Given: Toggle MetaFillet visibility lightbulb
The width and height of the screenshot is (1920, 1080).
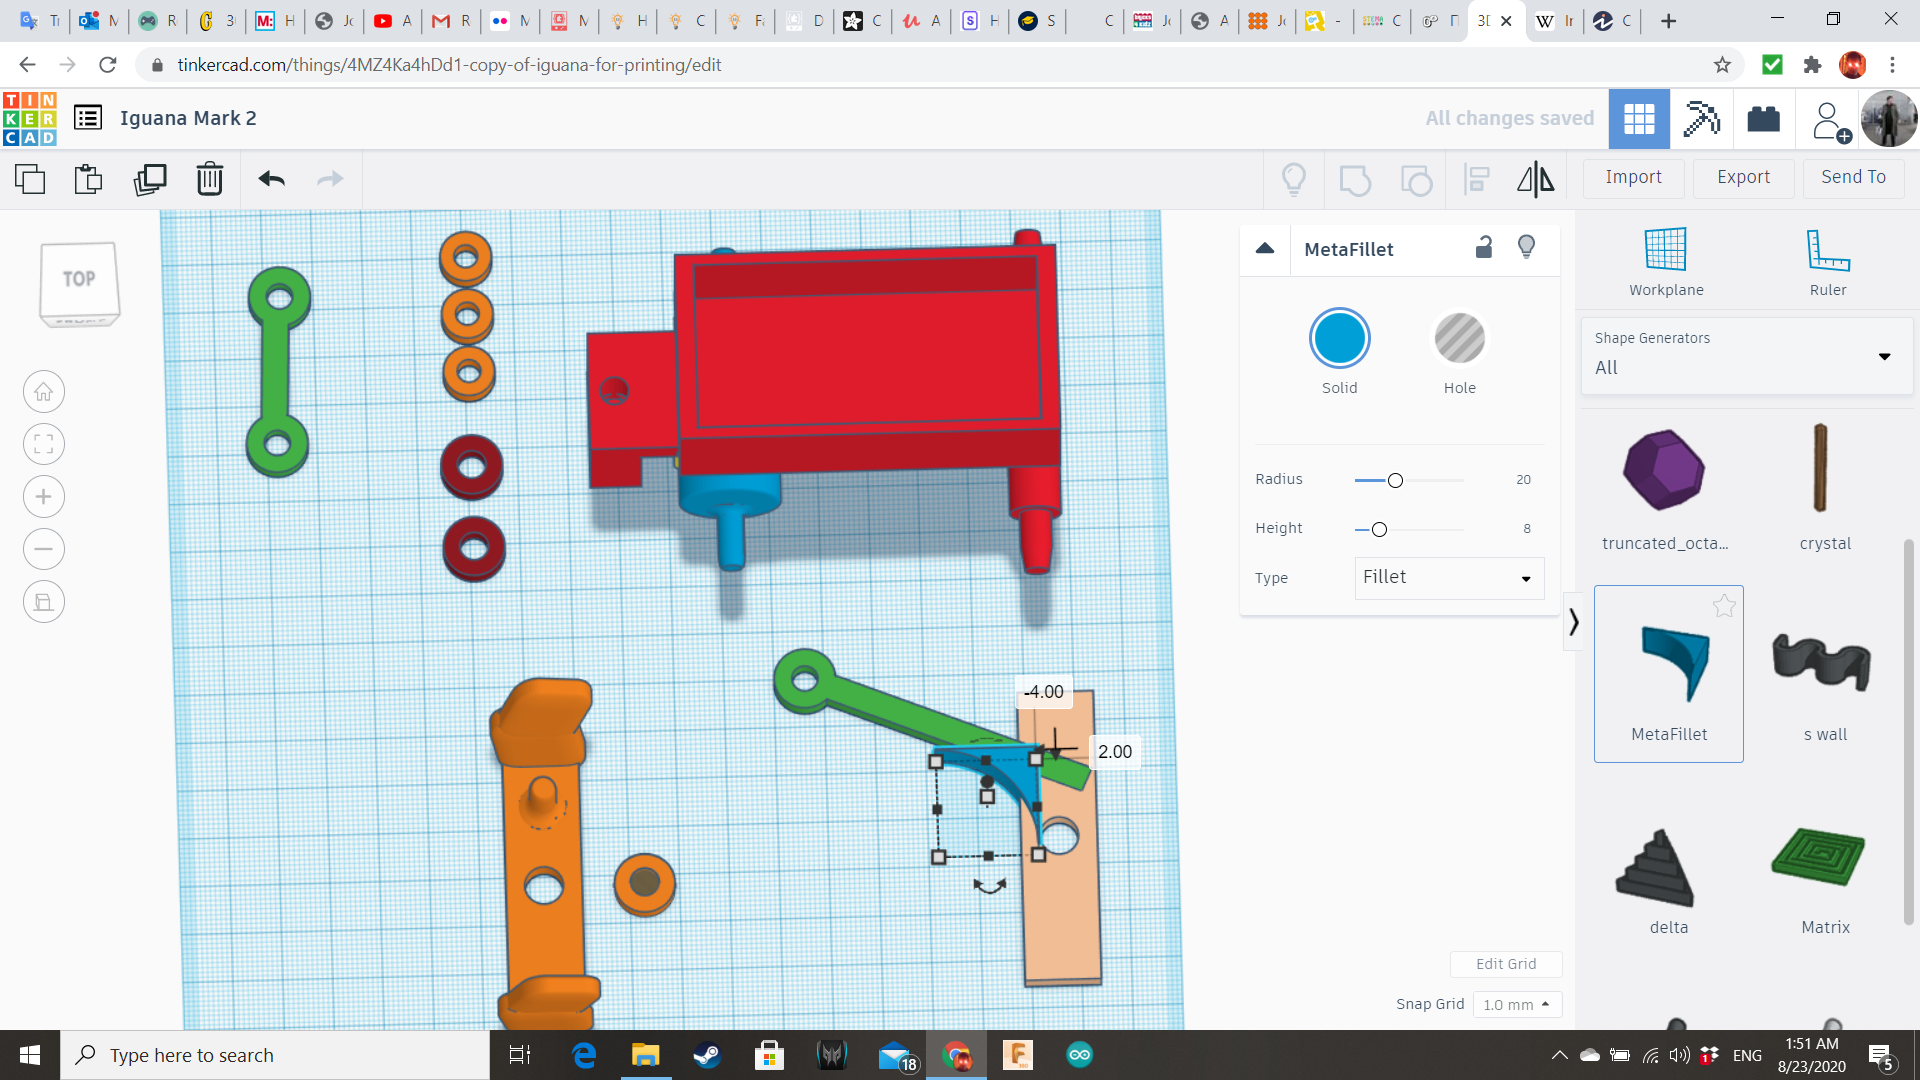Looking at the screenshot, I should pos(1526,247).
